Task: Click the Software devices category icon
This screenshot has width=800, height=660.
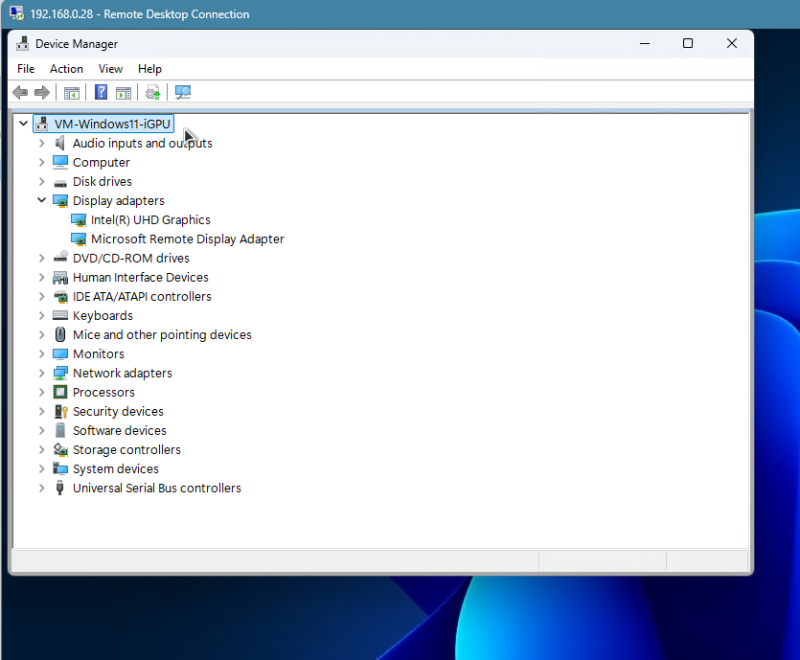Action: (x=60, y=430)
